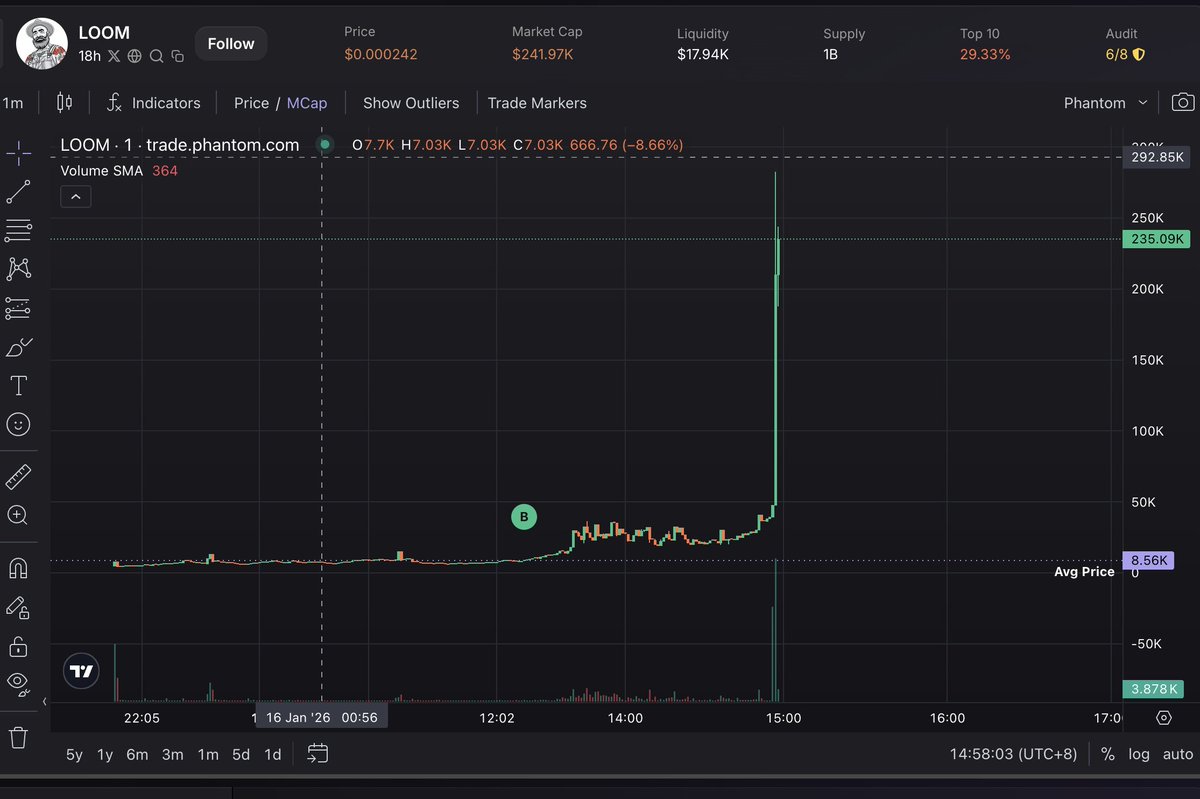
Task: Select the brush drawing tool
Action: pos(18,347)
